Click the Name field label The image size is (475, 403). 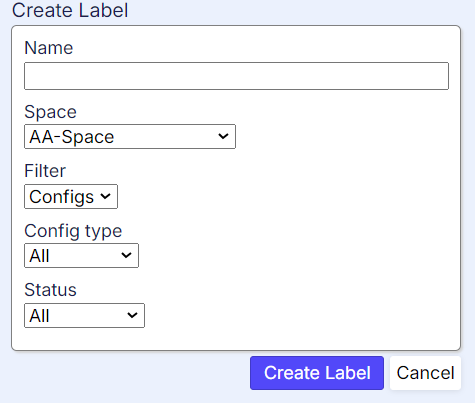tap(49, 48)
